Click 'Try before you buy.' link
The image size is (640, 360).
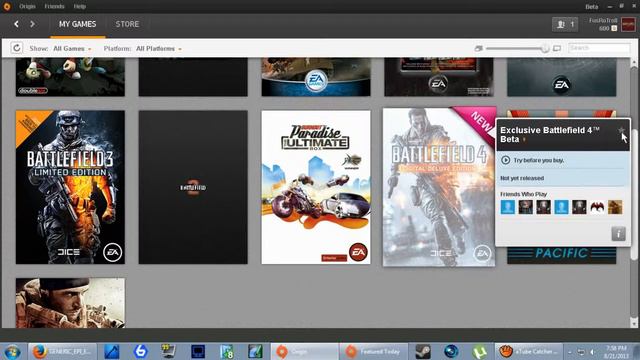click(538, 160)
